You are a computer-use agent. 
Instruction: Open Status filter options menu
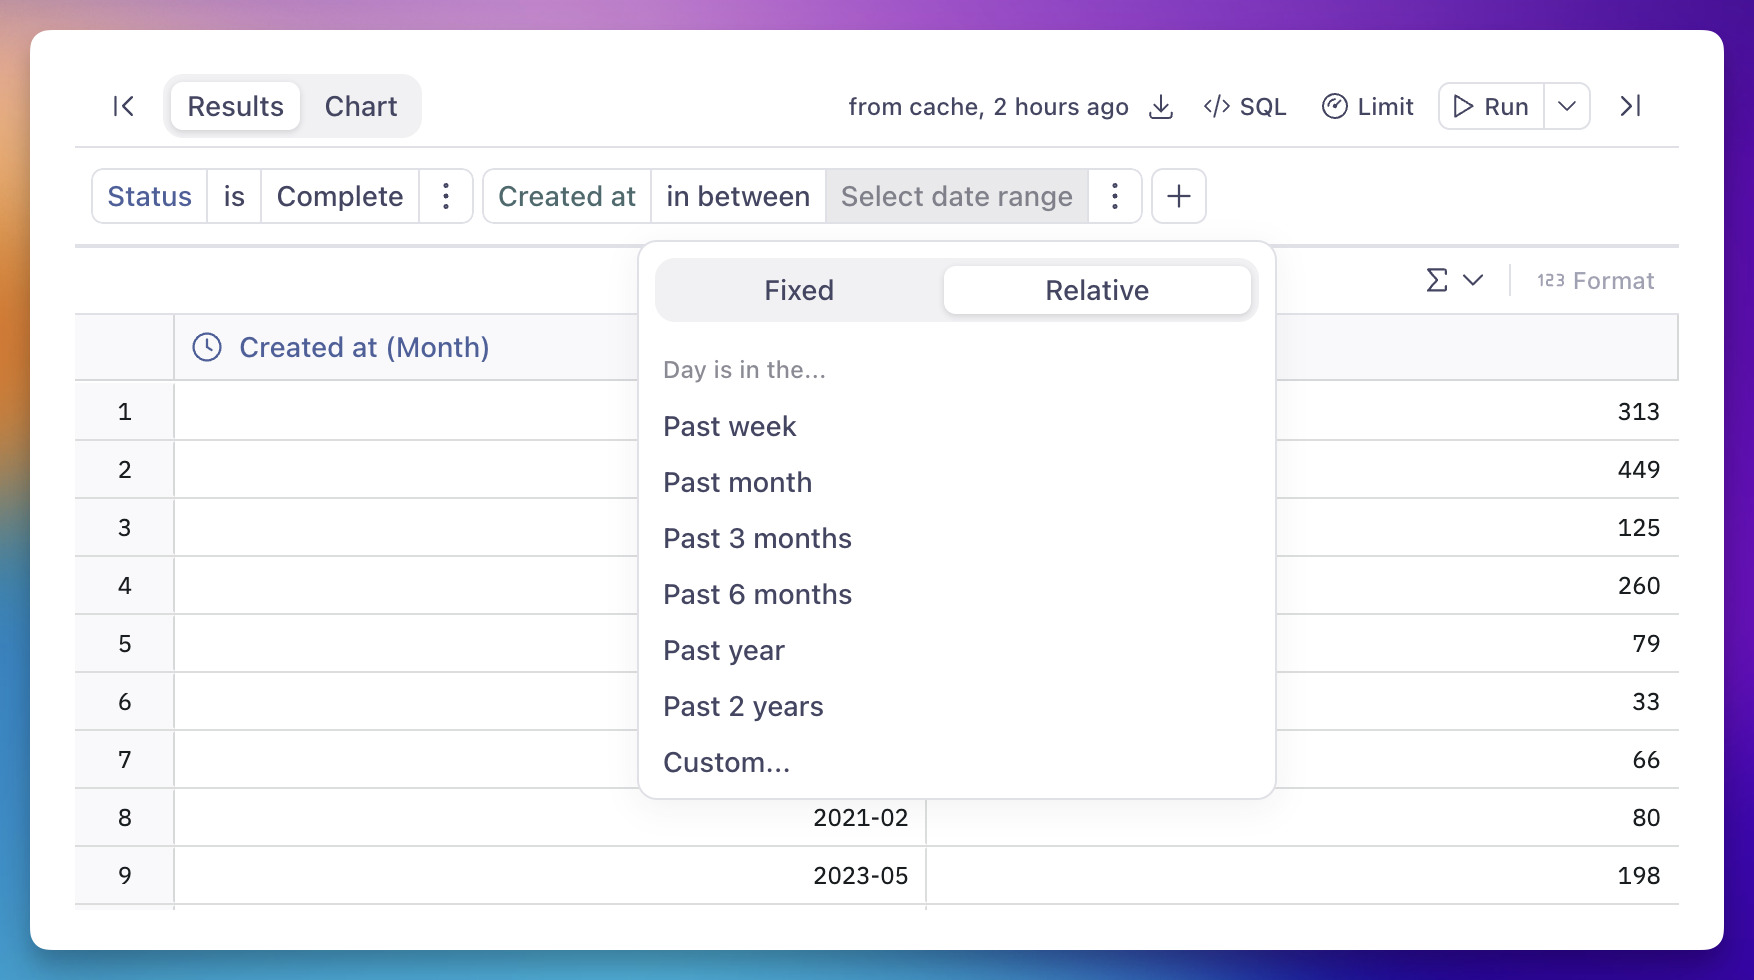point(446,196)
